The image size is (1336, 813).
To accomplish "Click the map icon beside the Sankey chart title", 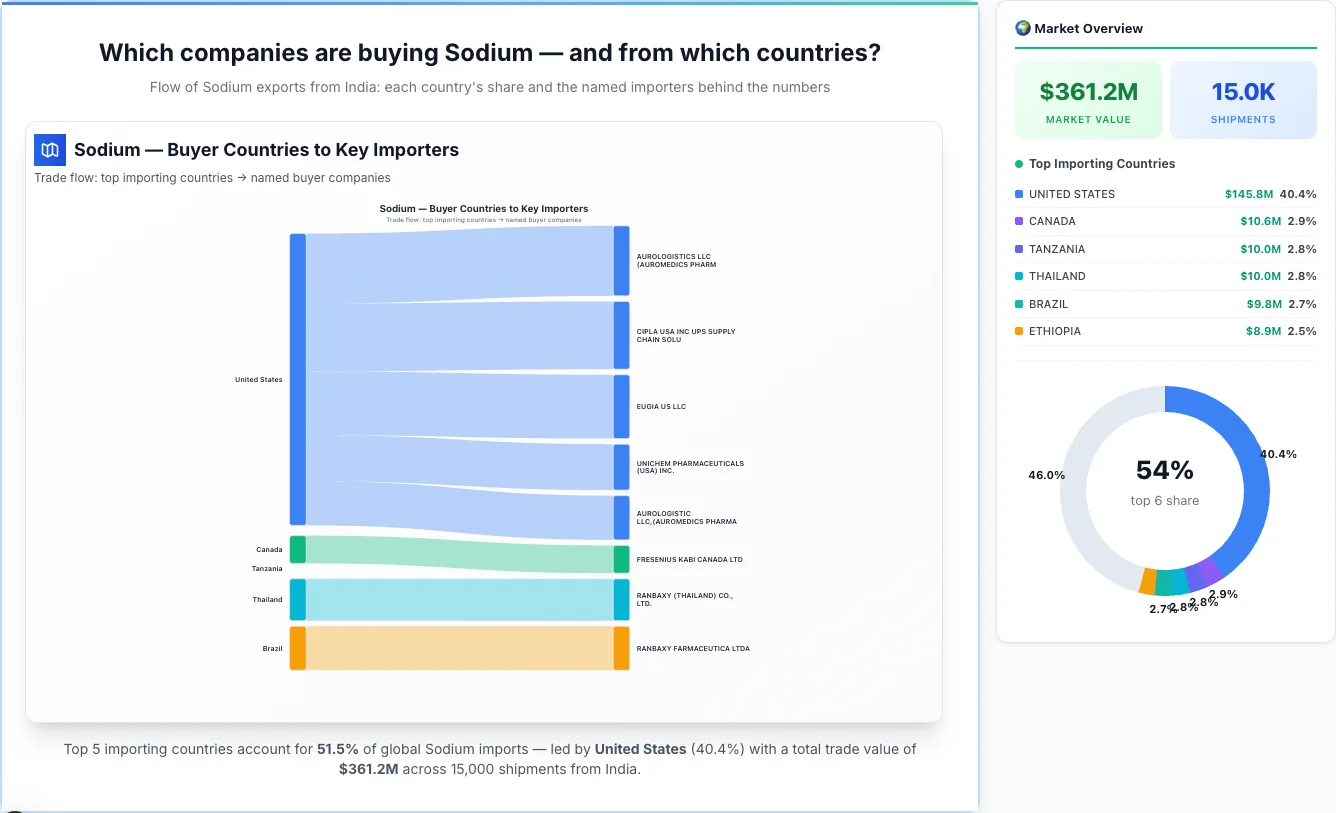I will [x=49, y=149].
